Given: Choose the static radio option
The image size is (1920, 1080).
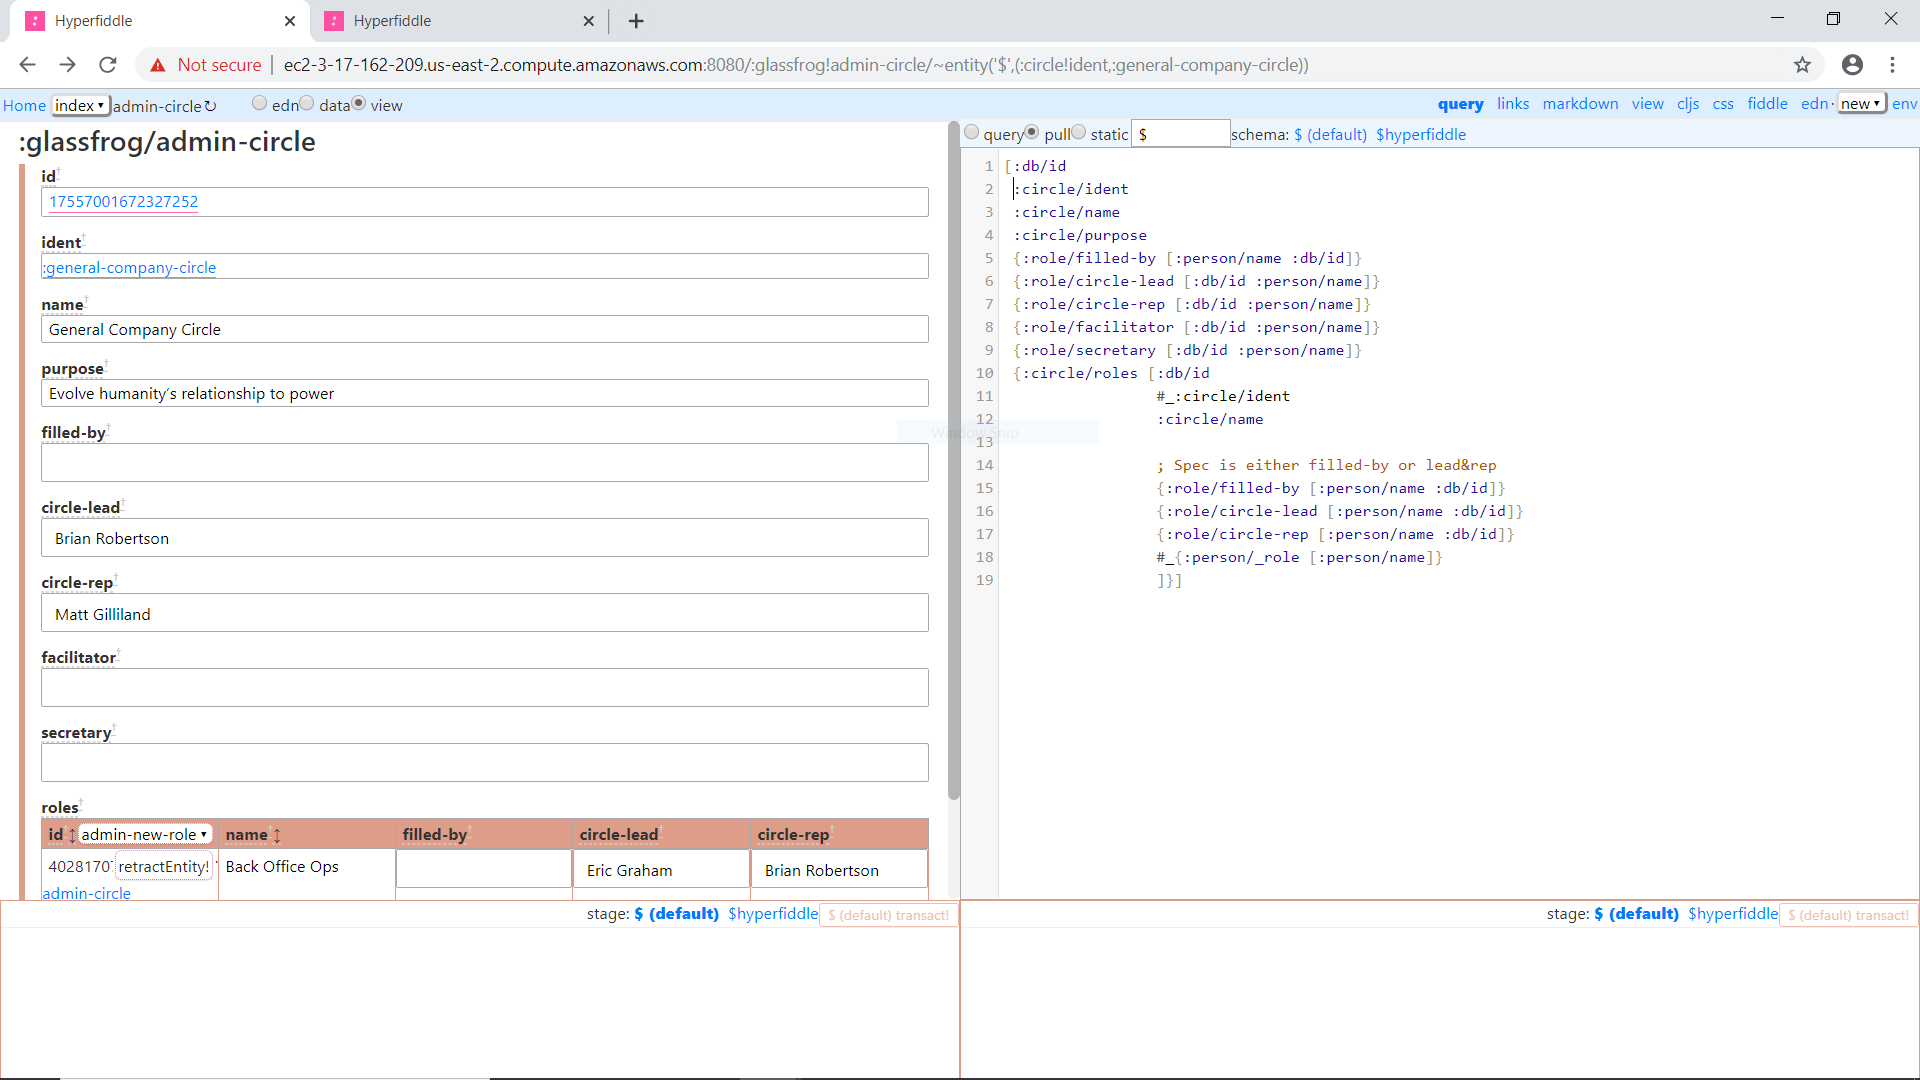Looking at the screenshot, I should tap(1078, 132).
